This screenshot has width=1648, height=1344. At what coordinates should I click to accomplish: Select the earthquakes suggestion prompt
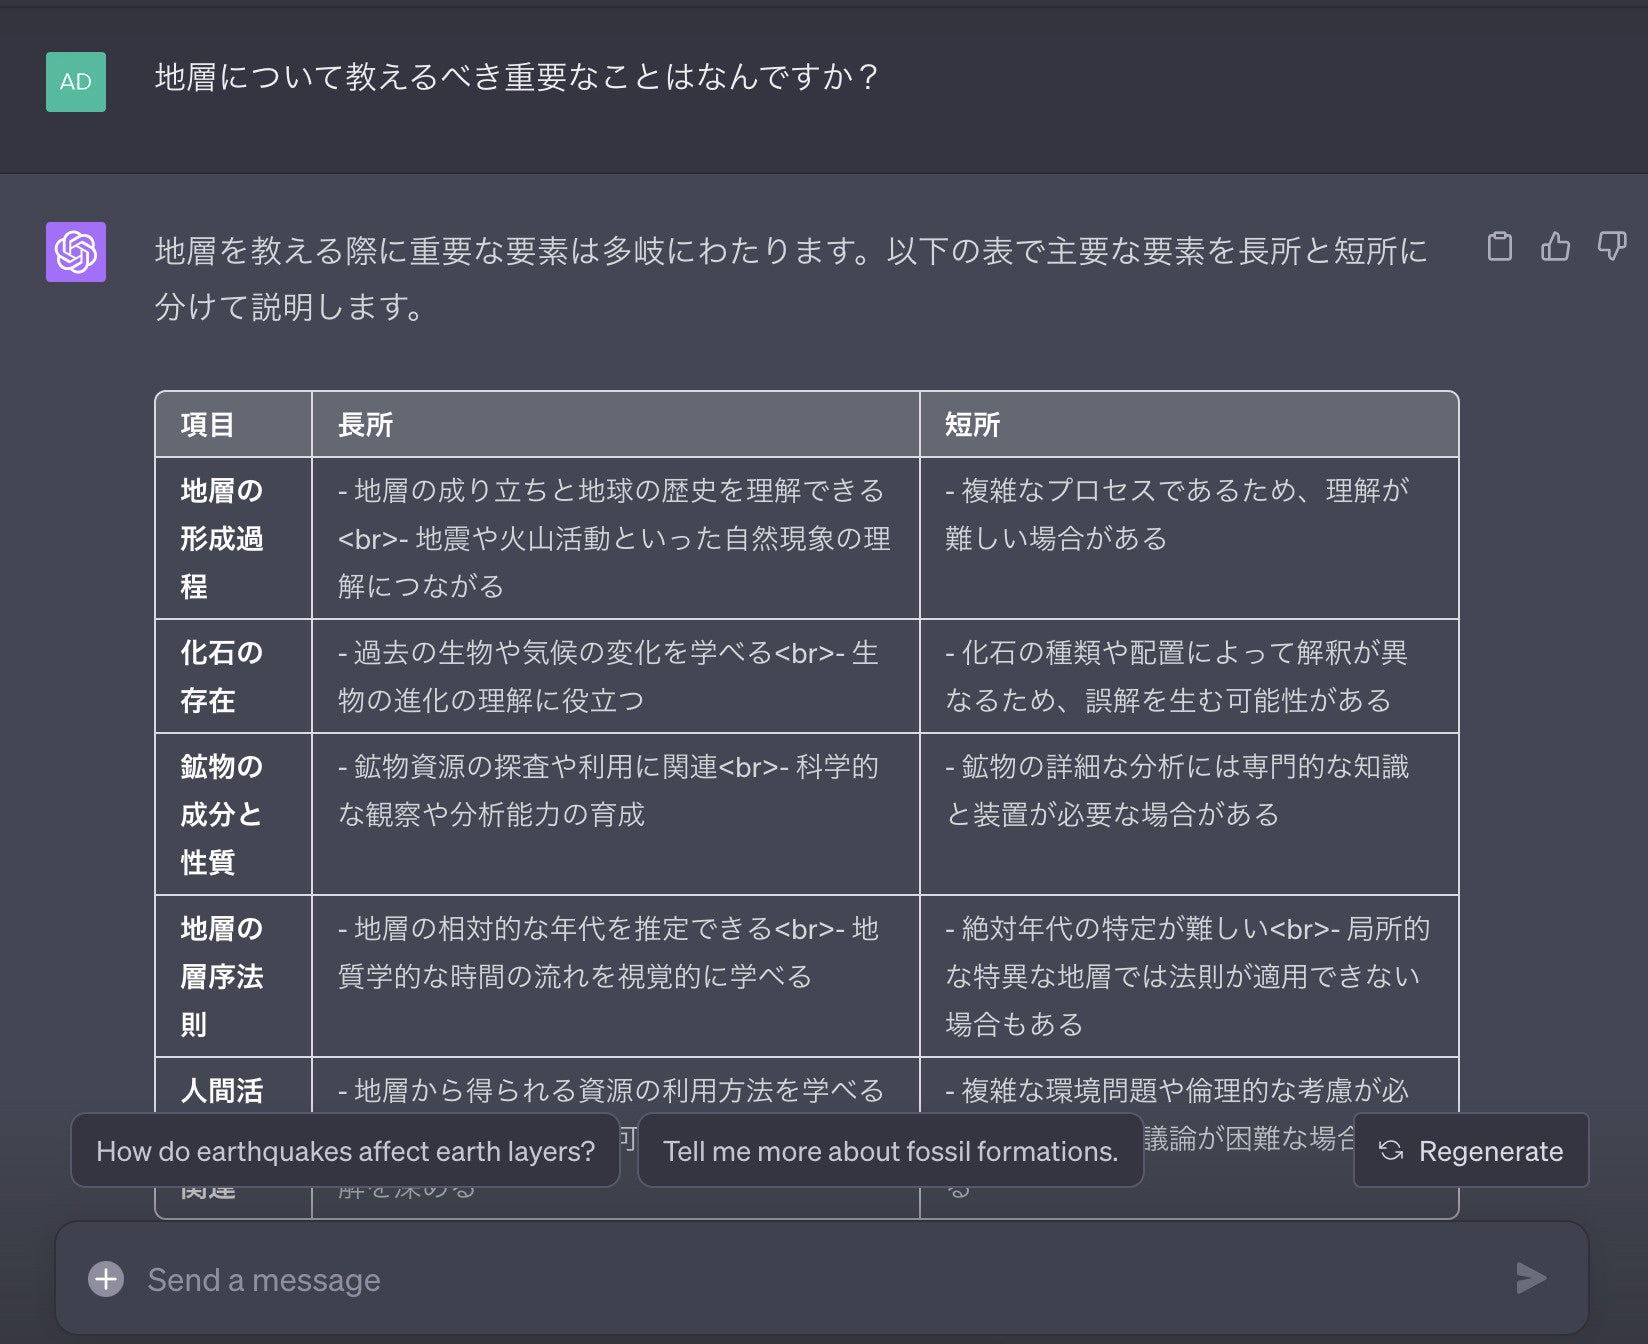click(x=345, y=1151)
